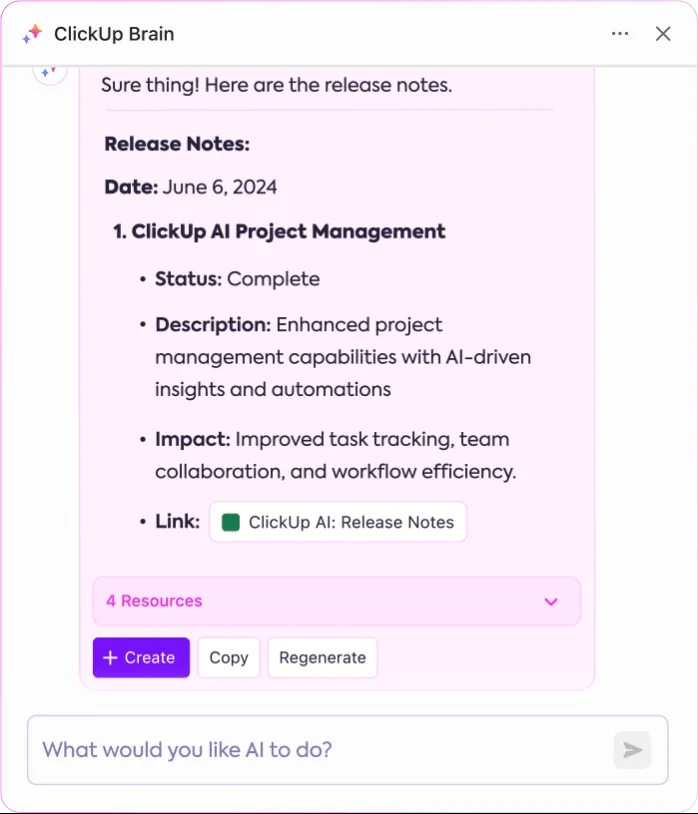Send the message with arrow icon
This screenshot has width=698, height=814.
coord(632,750)
